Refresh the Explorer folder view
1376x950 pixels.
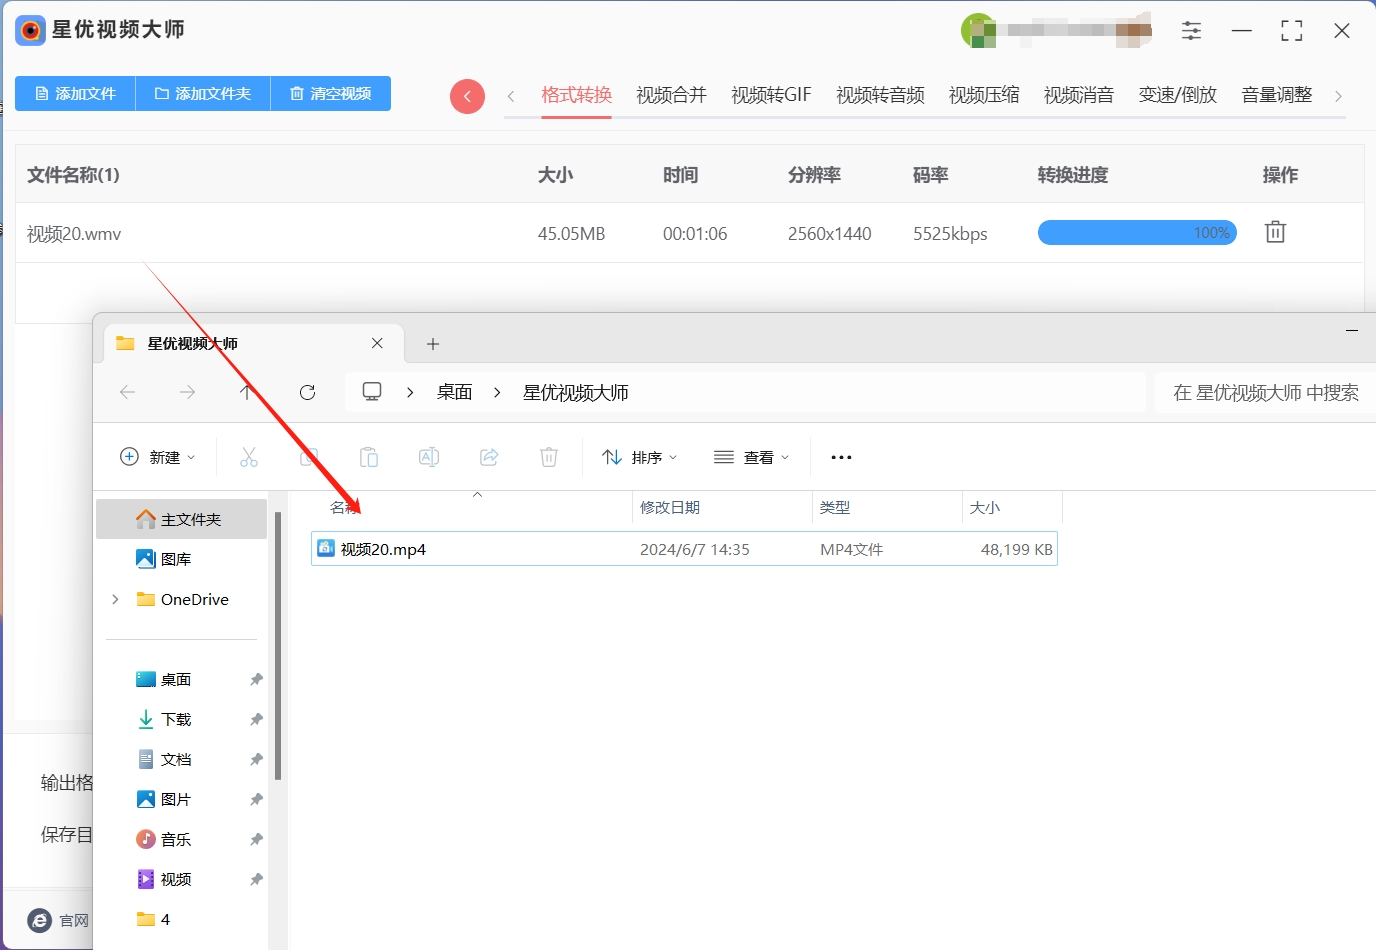pyautogui.click(x=307, y=392)
